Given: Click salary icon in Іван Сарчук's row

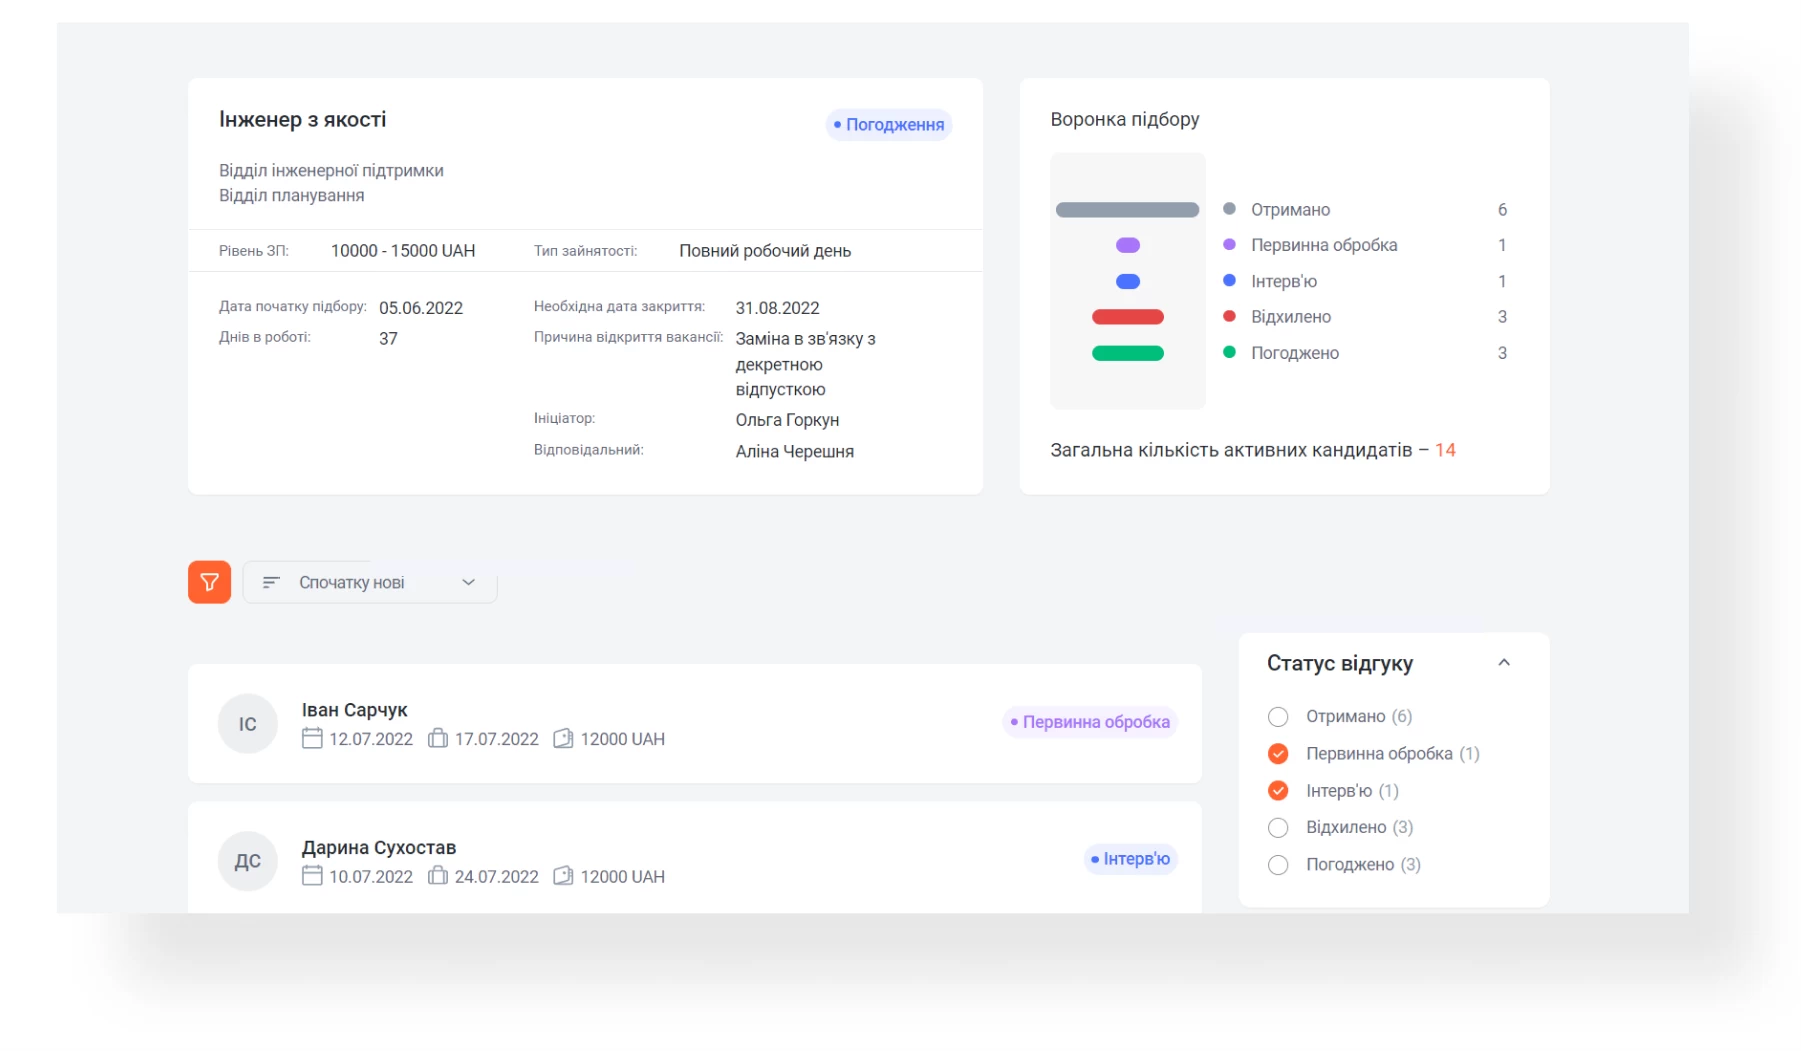Looking at the screenshot, I should (x=563, y=739).
